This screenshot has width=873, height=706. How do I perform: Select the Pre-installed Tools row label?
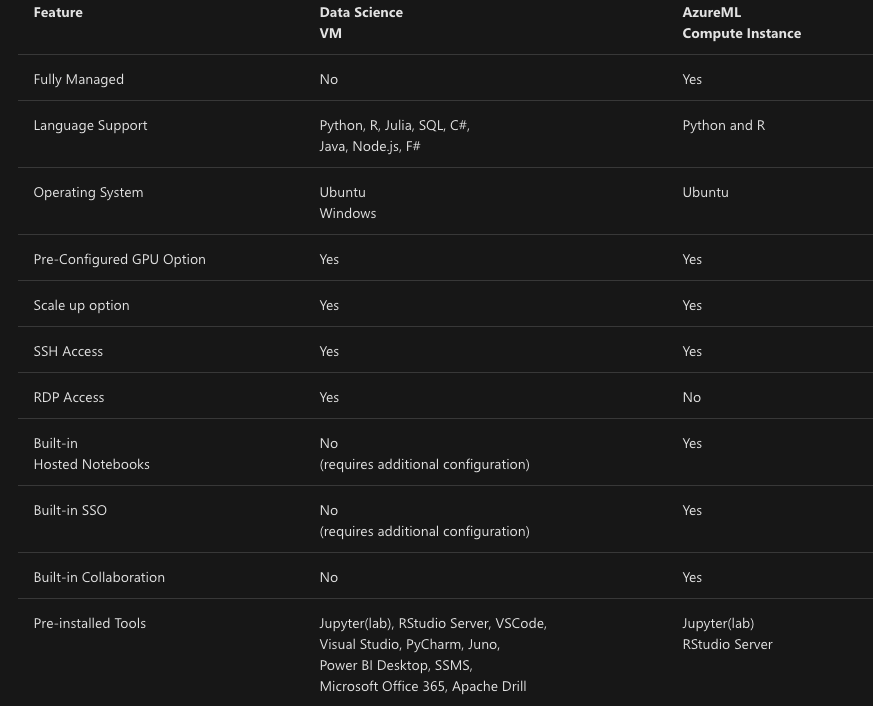pos(89,623)
